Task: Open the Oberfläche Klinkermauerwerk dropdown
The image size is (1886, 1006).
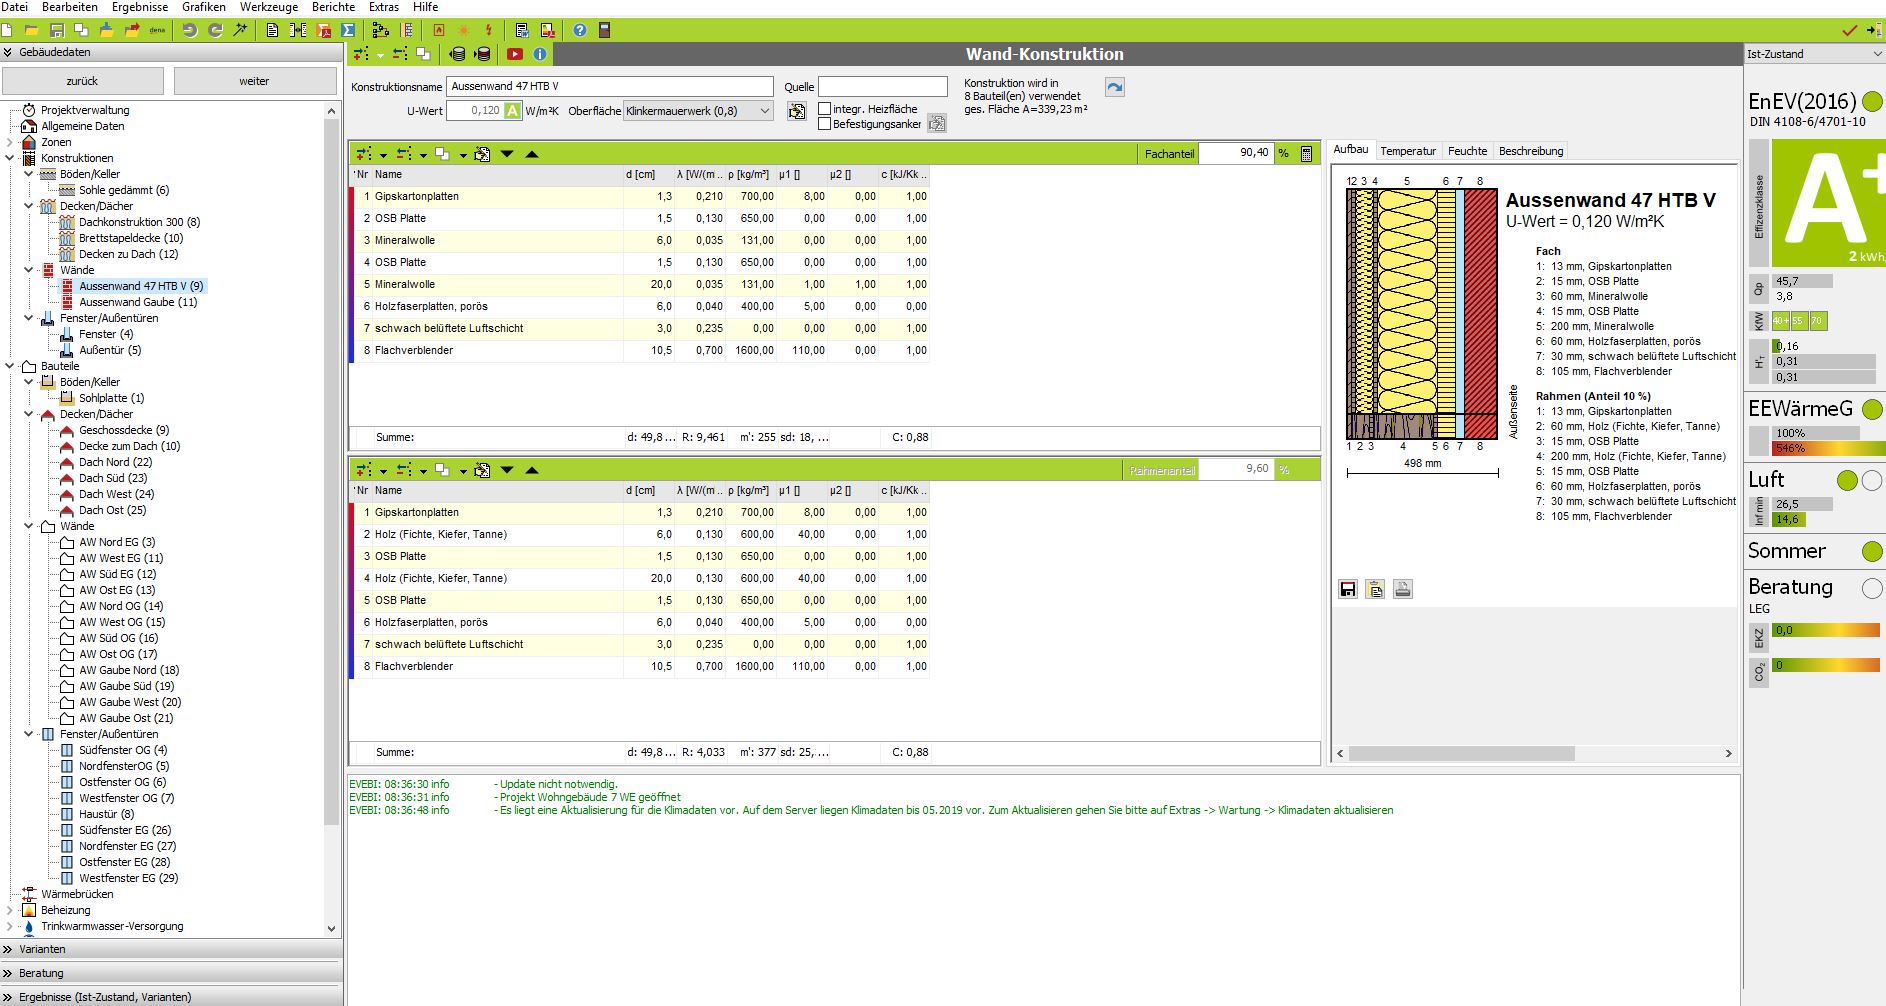Action: (x=765, y=111)
